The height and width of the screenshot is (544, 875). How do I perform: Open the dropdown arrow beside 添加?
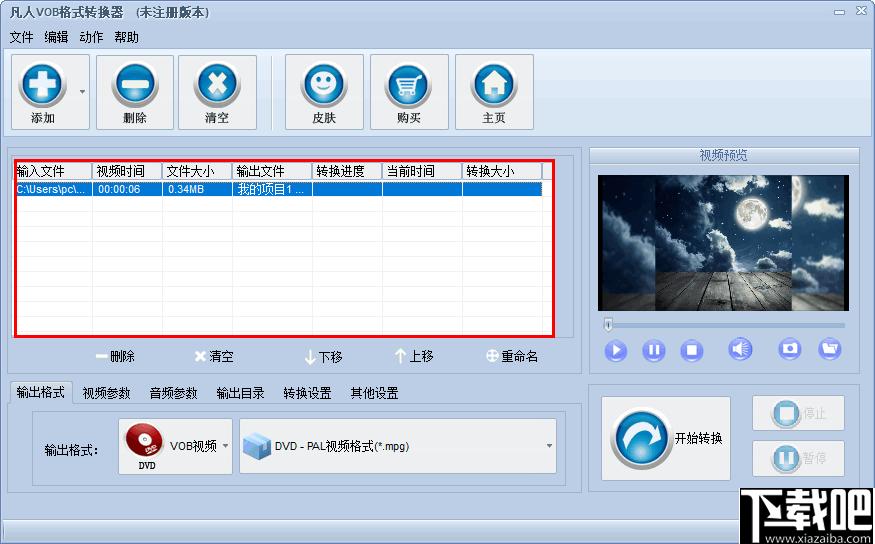pos(83,92)
